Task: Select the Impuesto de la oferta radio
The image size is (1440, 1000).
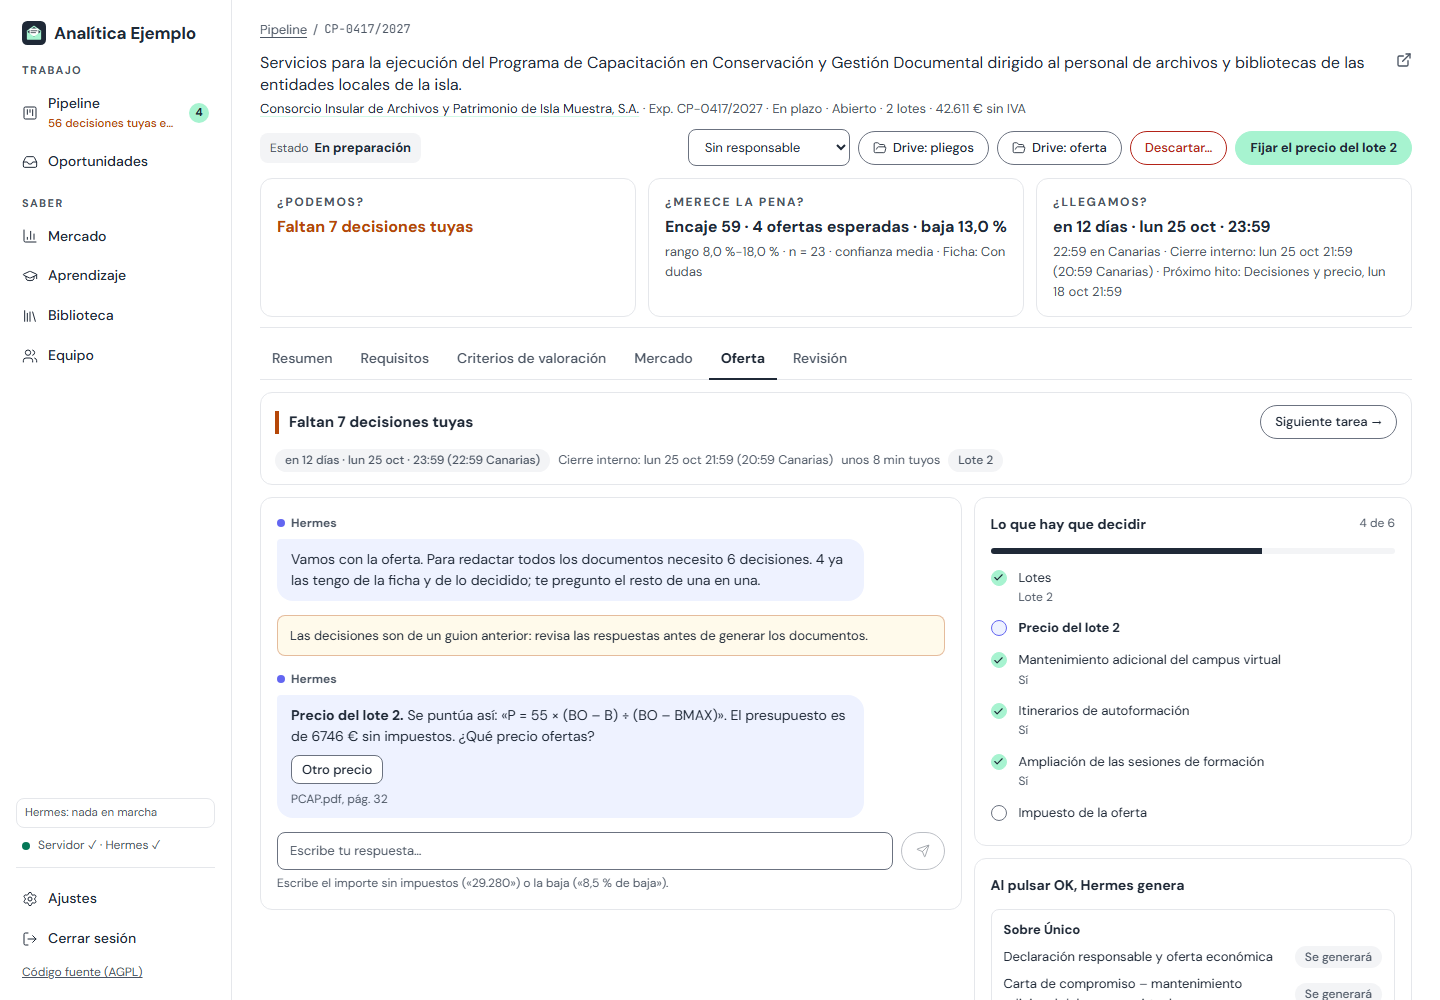Action: (999, 813)
